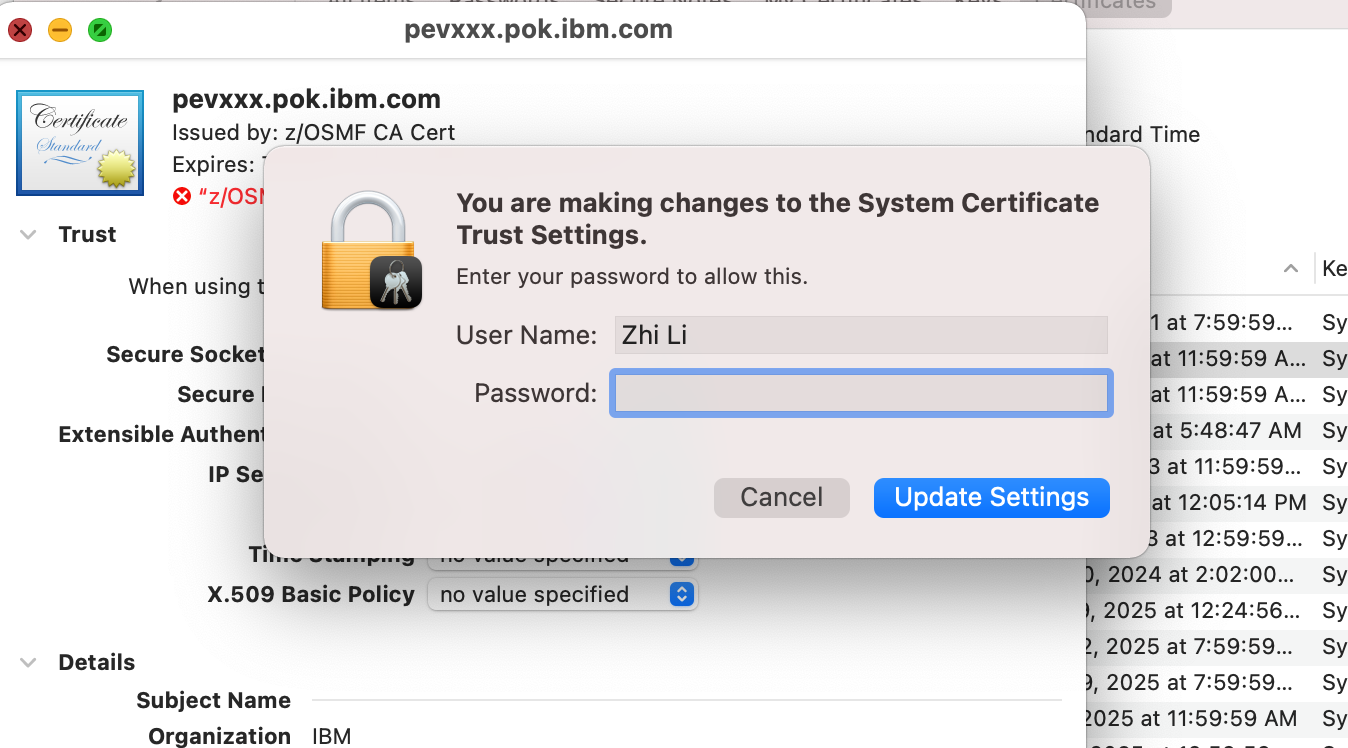Select the Certificates tab behind the window
Screen dimensions: 1348x748
(x=1110, y=6)
